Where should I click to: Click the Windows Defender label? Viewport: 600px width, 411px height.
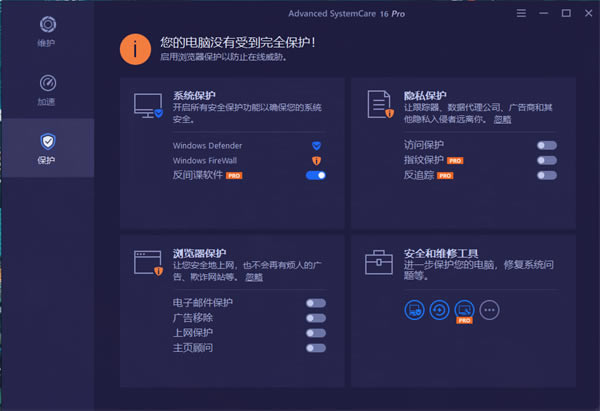point(207,146)
